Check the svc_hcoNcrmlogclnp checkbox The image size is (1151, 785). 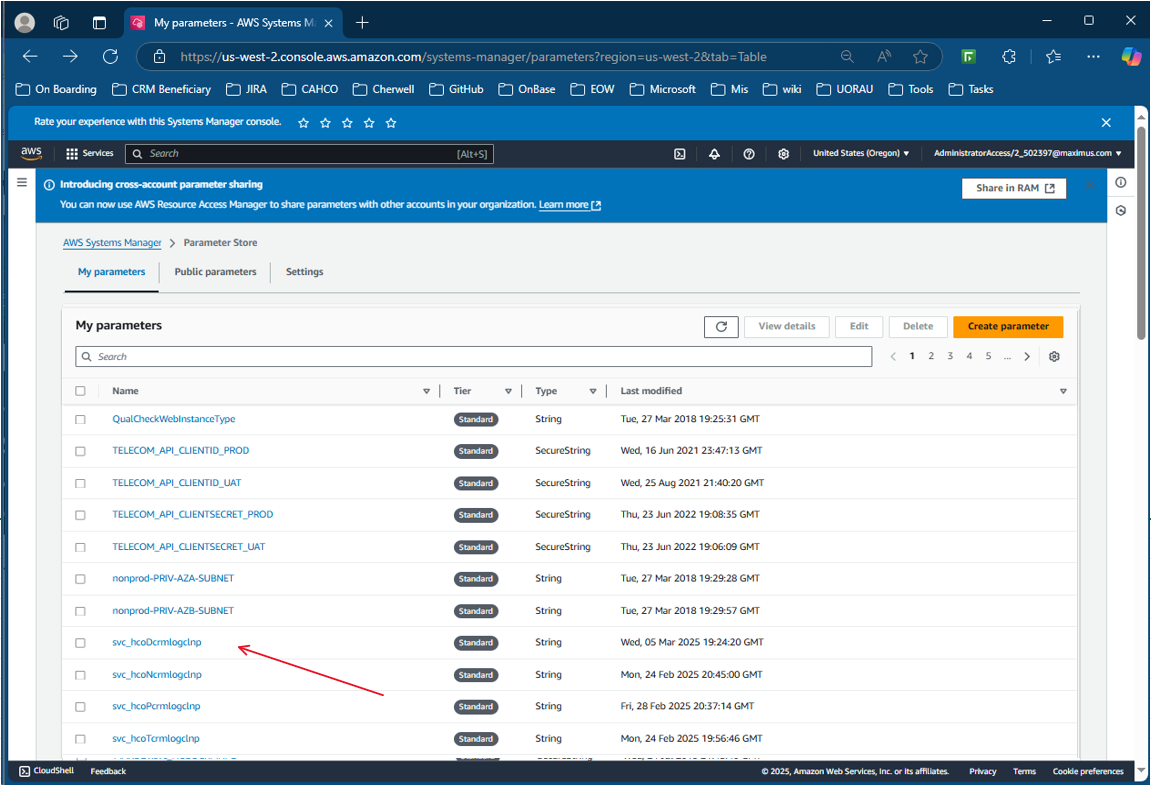(x=80, y=675)
